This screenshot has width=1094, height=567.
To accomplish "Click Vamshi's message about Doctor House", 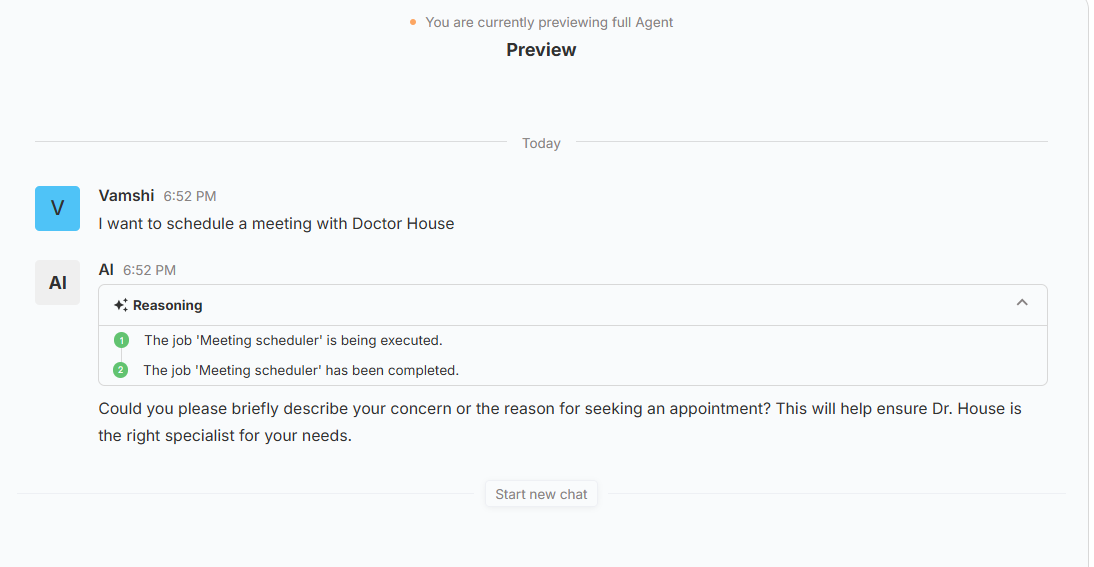I will pos(276,224).
